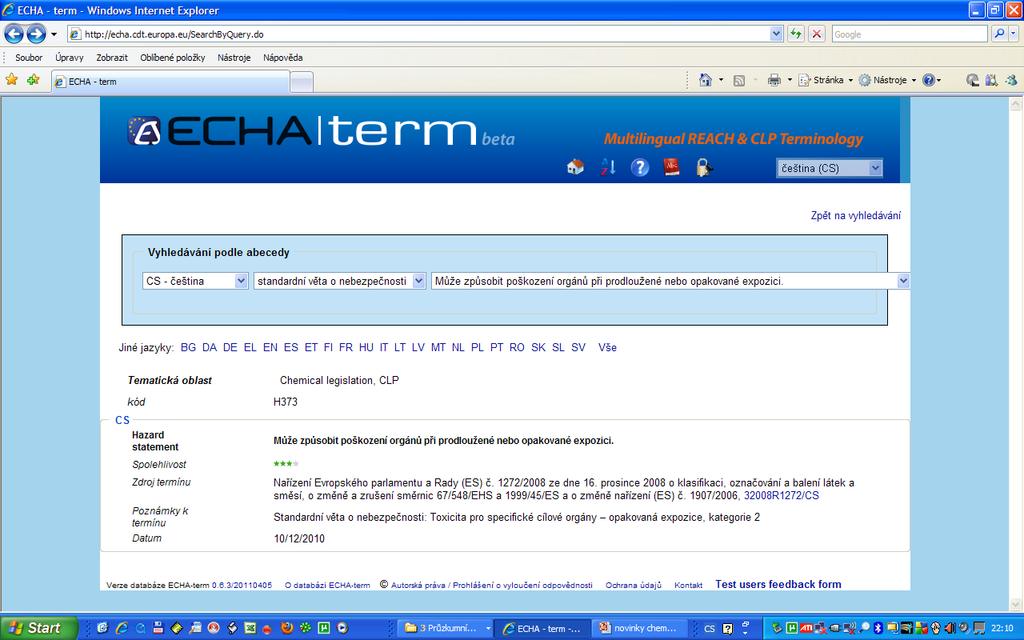1024x640 pixels.
Task: Click the O databázi ECHA-term footer link
Action: [327, 585]
